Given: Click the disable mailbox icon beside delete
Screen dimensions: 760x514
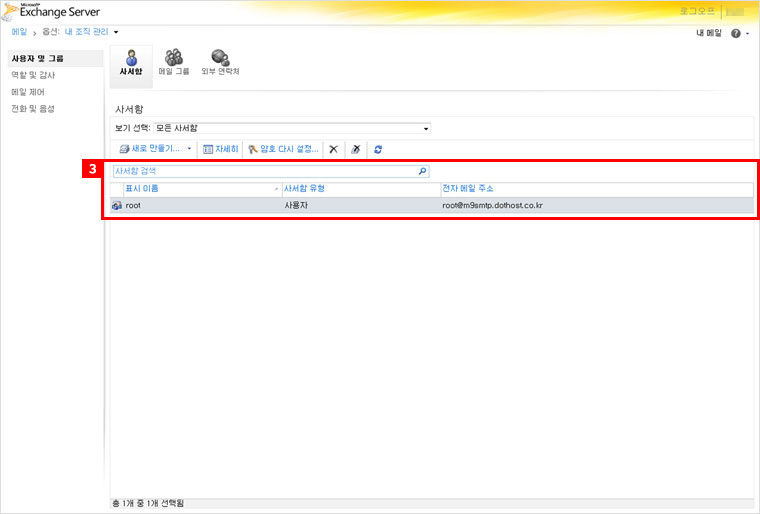Looking at the screenshot, I should pos(355,149).
